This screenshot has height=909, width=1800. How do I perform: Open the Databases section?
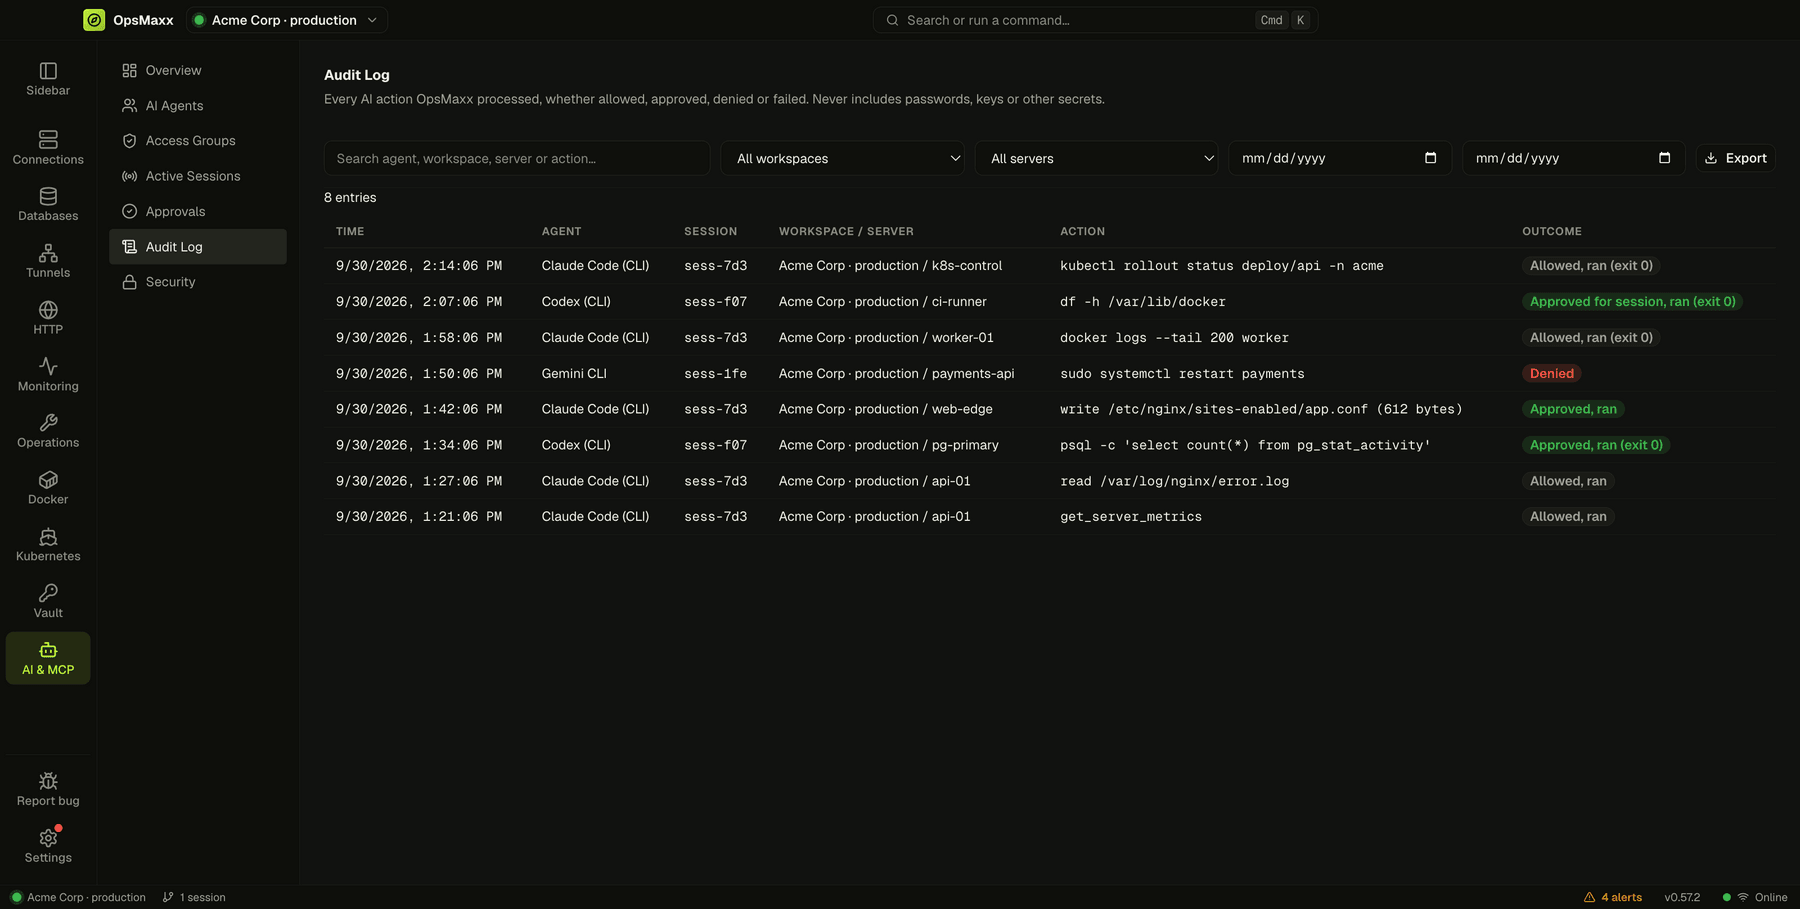(48, 204)
